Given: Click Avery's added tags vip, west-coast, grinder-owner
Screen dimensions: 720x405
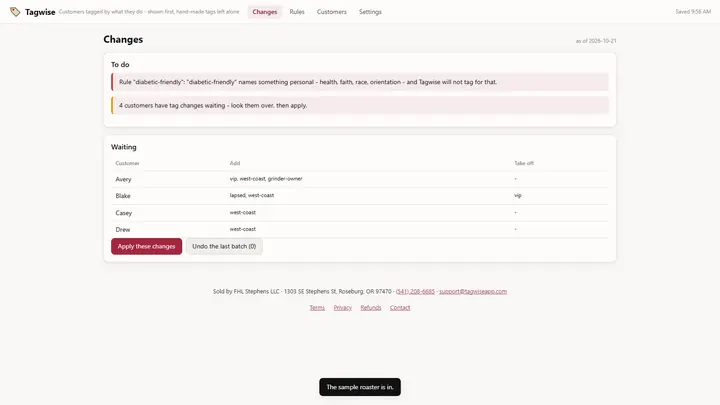Looking at the screenshot, I should point(266,179).
